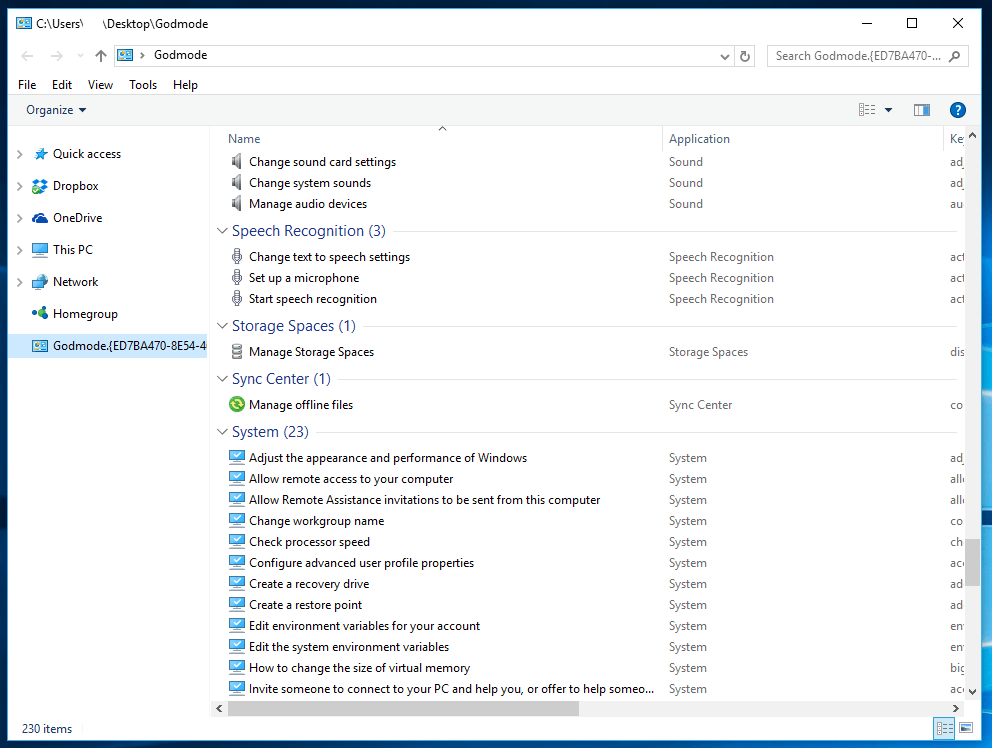Open the Organize dropdown

[56, 110]
